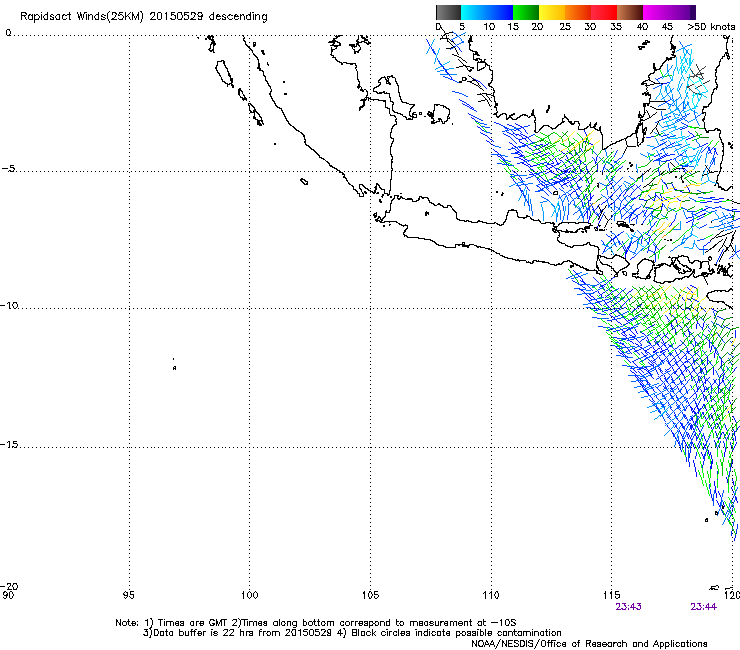Click the latitude '-10' axis label
The height and width of the screenshot is (650, 740).
(x=9, y=305)
